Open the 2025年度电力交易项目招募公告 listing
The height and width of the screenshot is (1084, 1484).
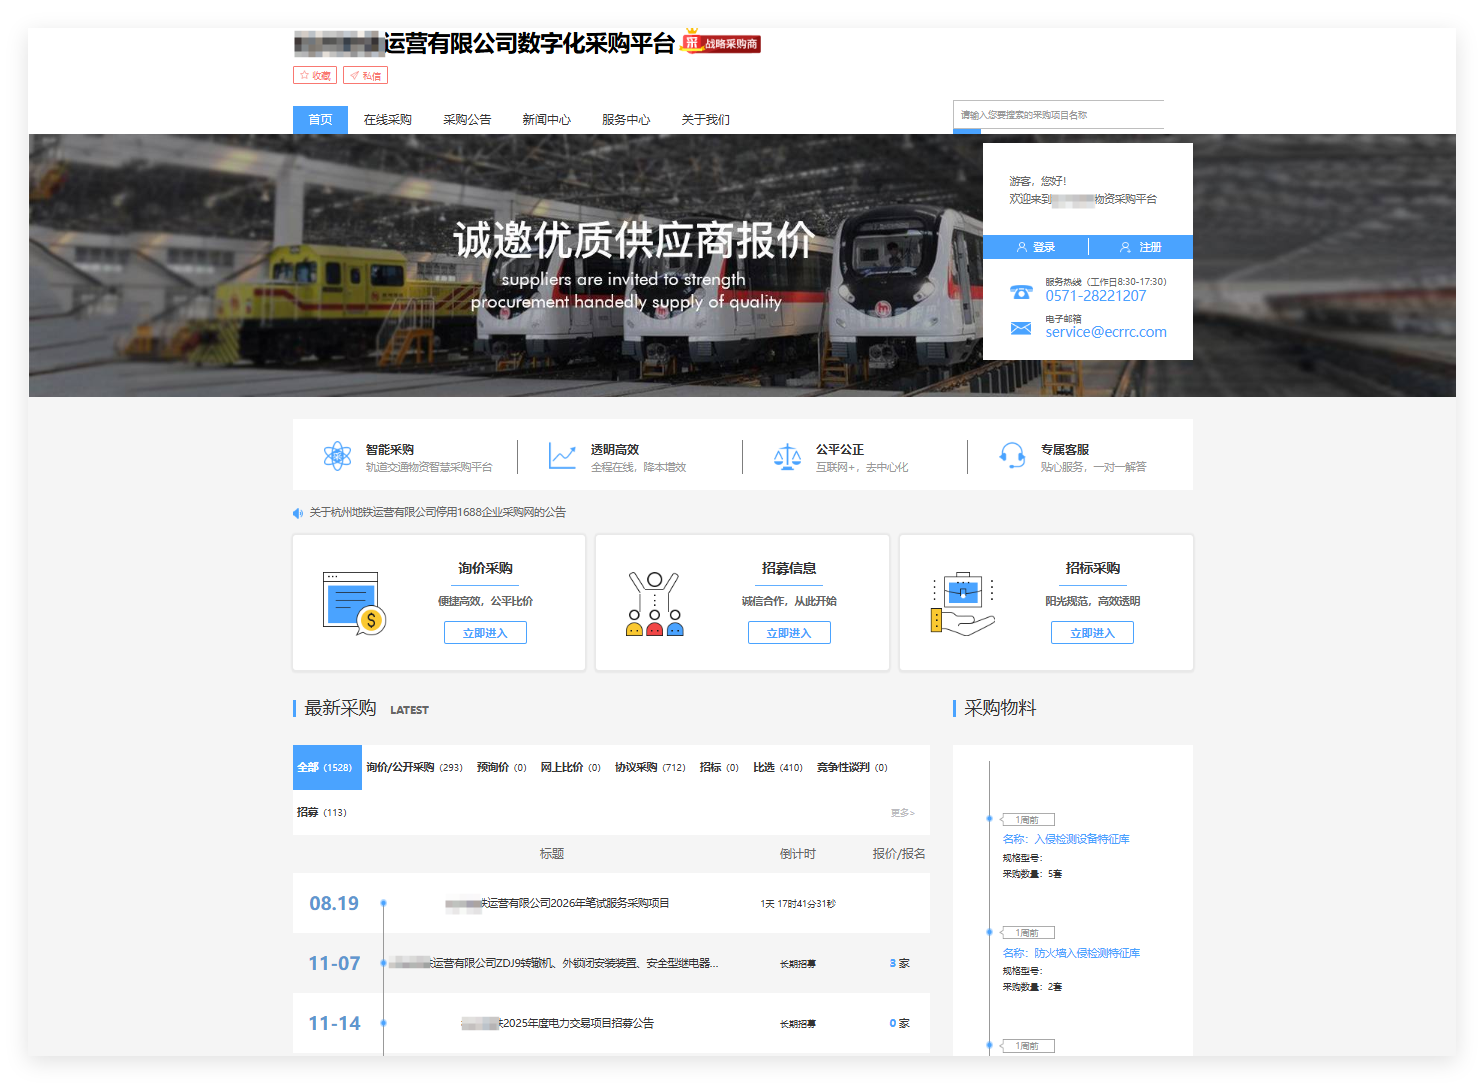point(557,1024)
